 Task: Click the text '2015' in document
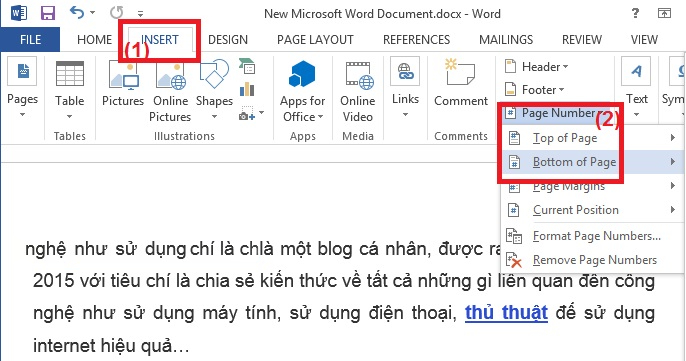tap(54, 281)
